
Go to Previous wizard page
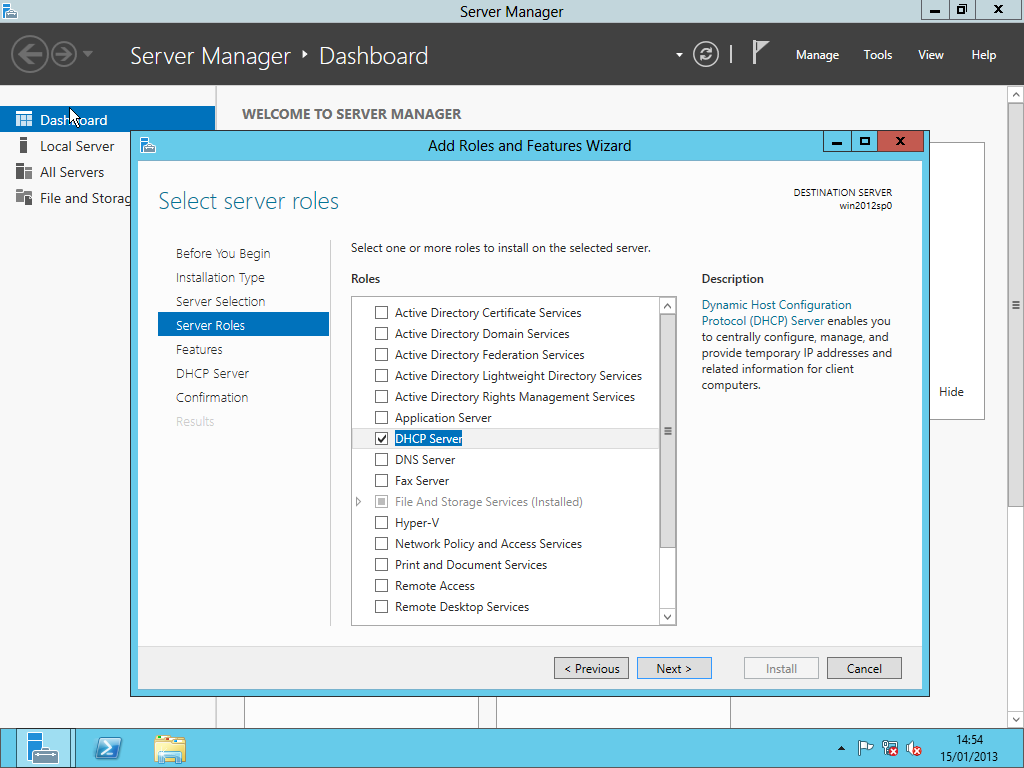(x=592, y=669)
